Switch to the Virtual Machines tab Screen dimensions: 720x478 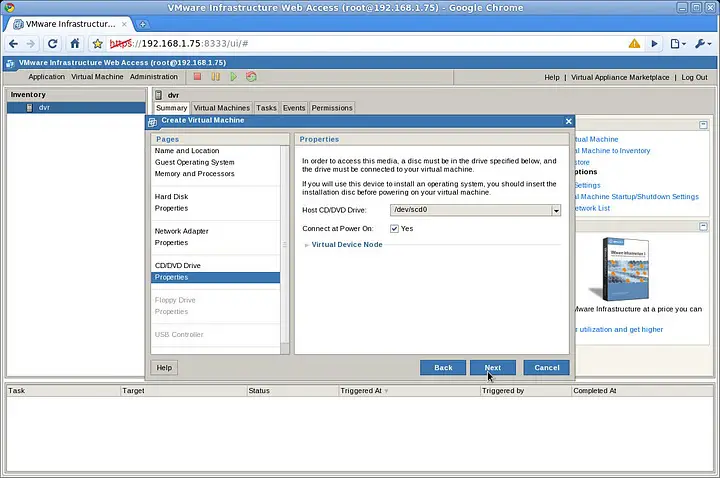(221, 108)
